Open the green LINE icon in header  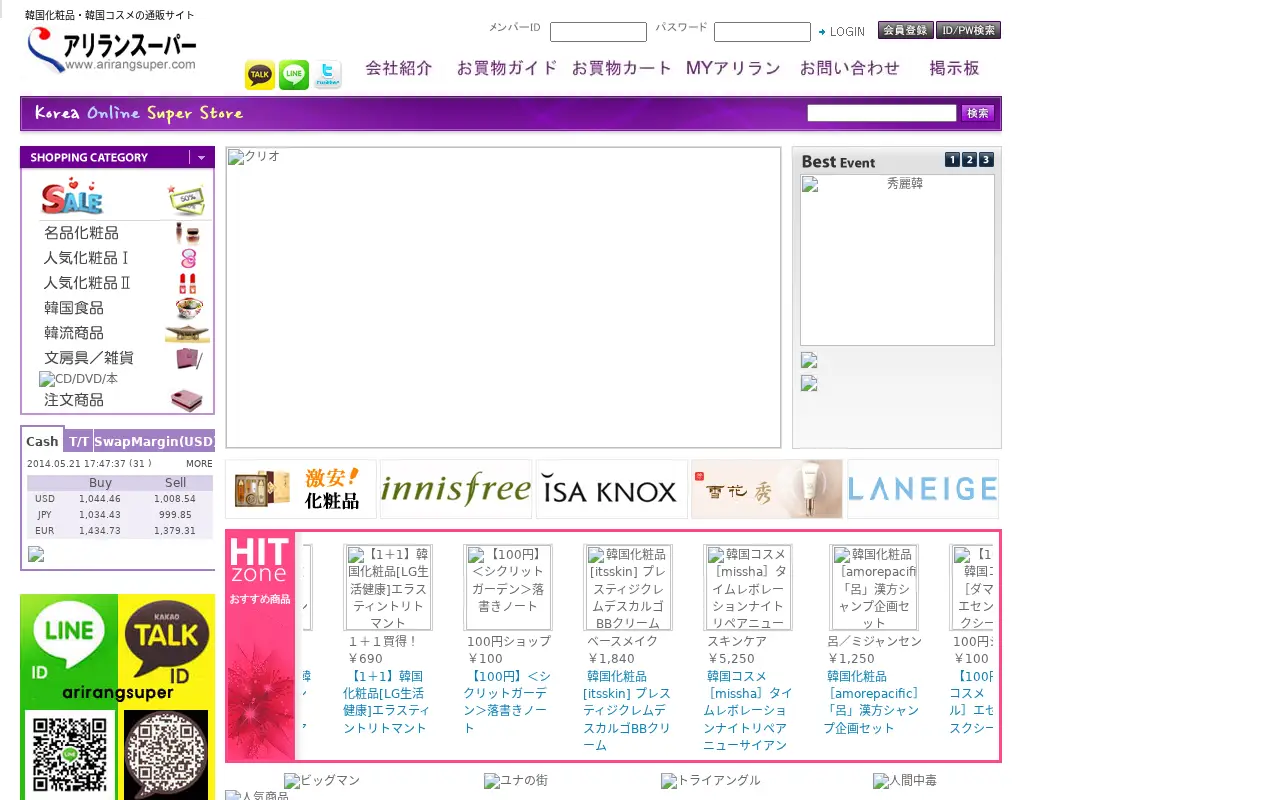pos(294,75)
